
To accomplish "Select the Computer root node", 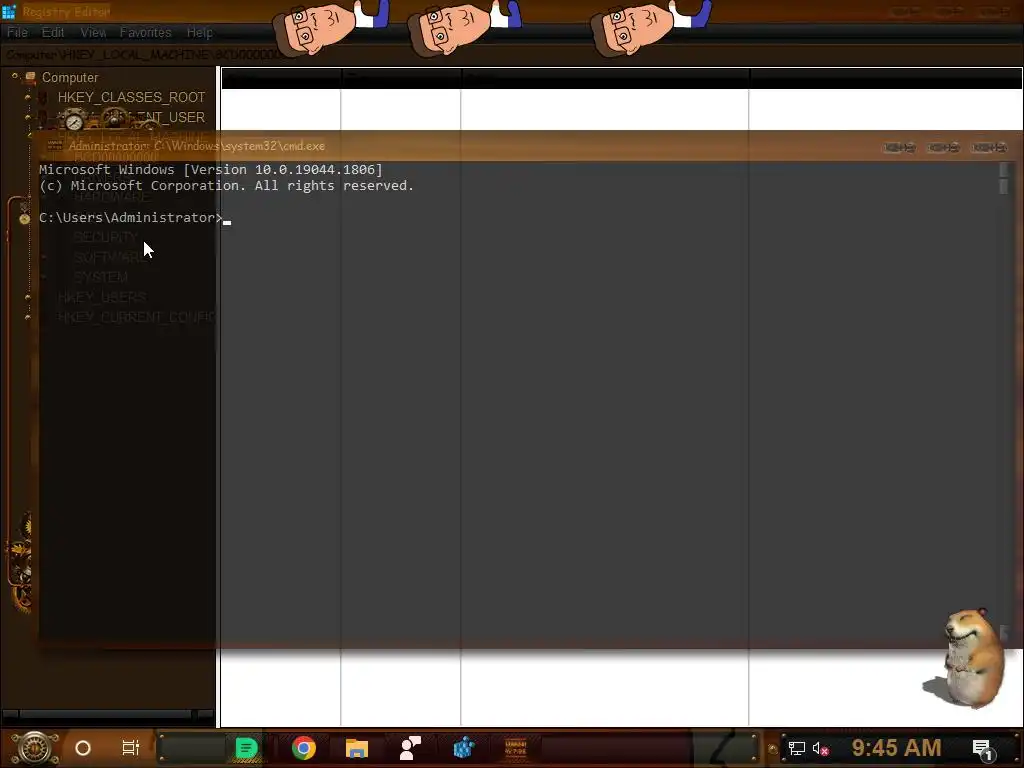I will (70, 77).
